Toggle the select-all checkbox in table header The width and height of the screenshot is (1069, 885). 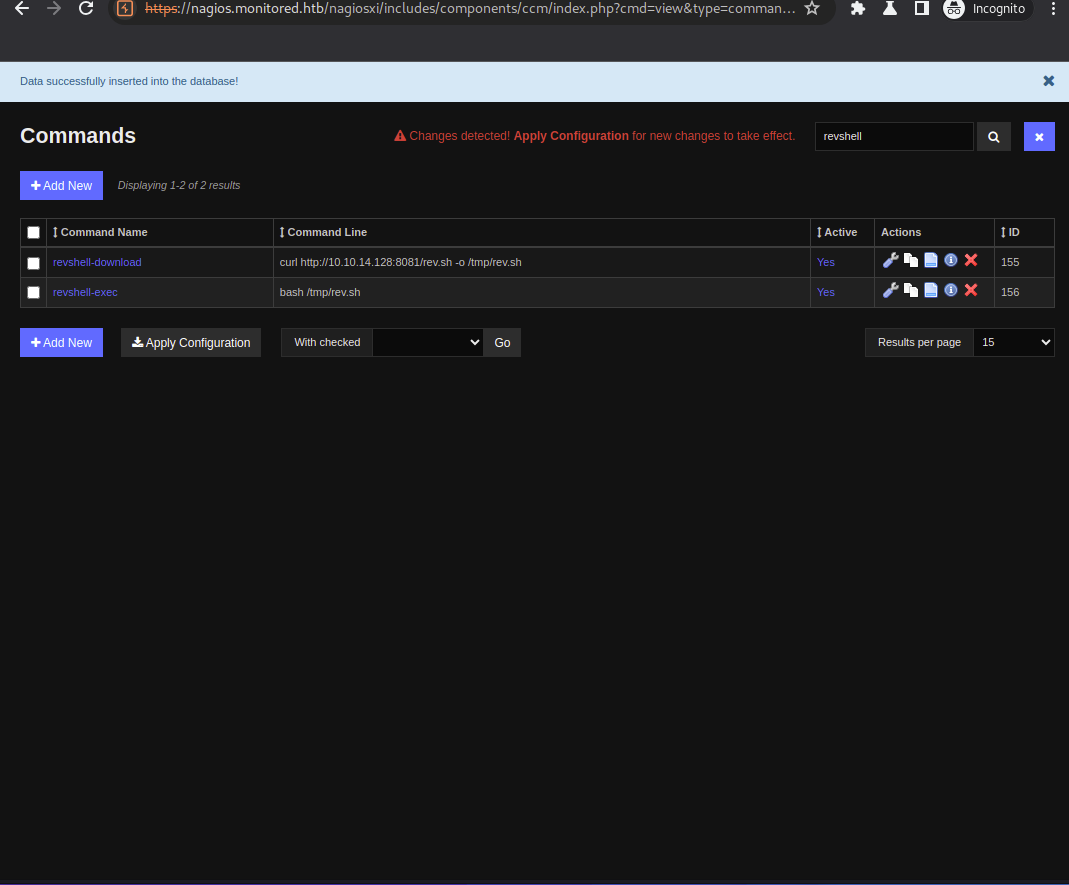tap(33, 232)
